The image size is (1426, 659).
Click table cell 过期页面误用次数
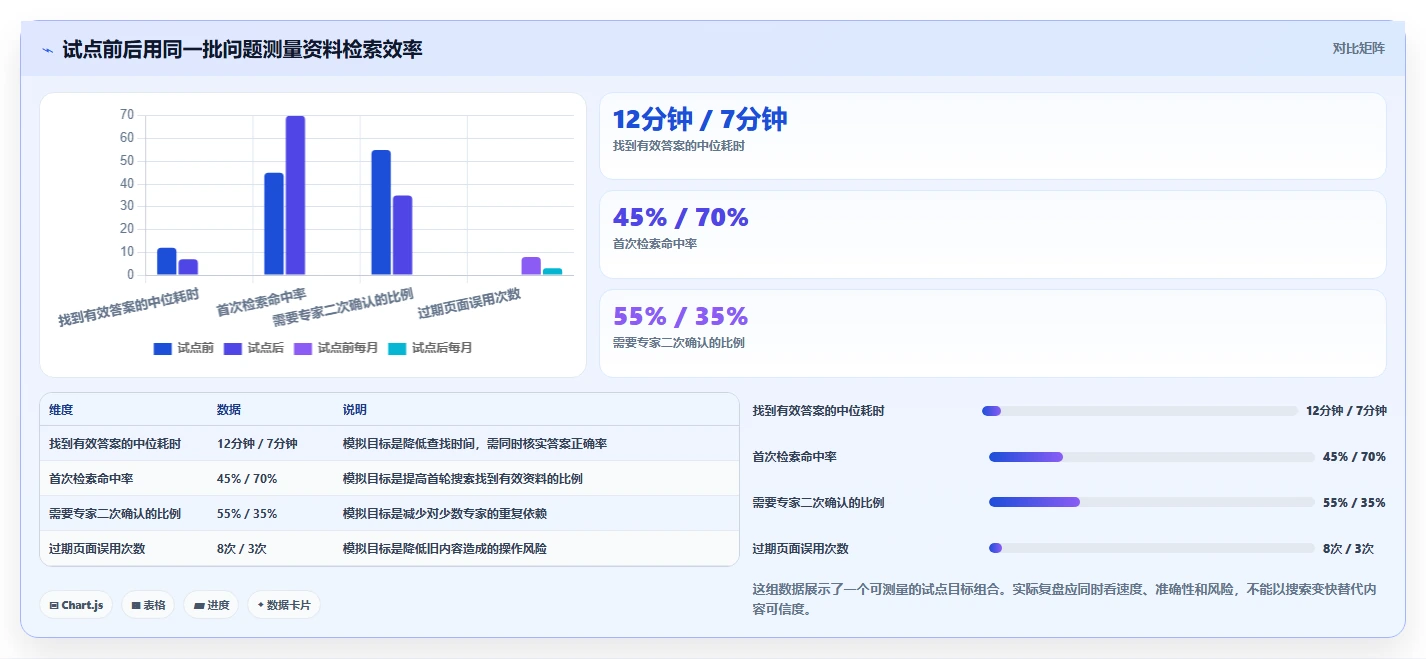tap(97, 549)
